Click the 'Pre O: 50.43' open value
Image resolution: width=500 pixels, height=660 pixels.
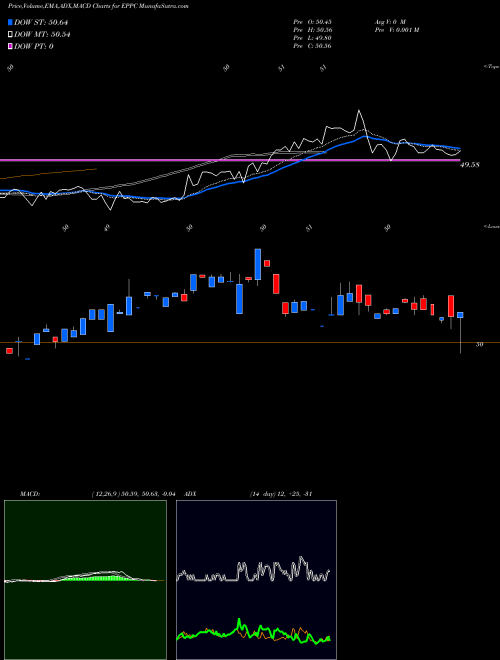[312, 22]
